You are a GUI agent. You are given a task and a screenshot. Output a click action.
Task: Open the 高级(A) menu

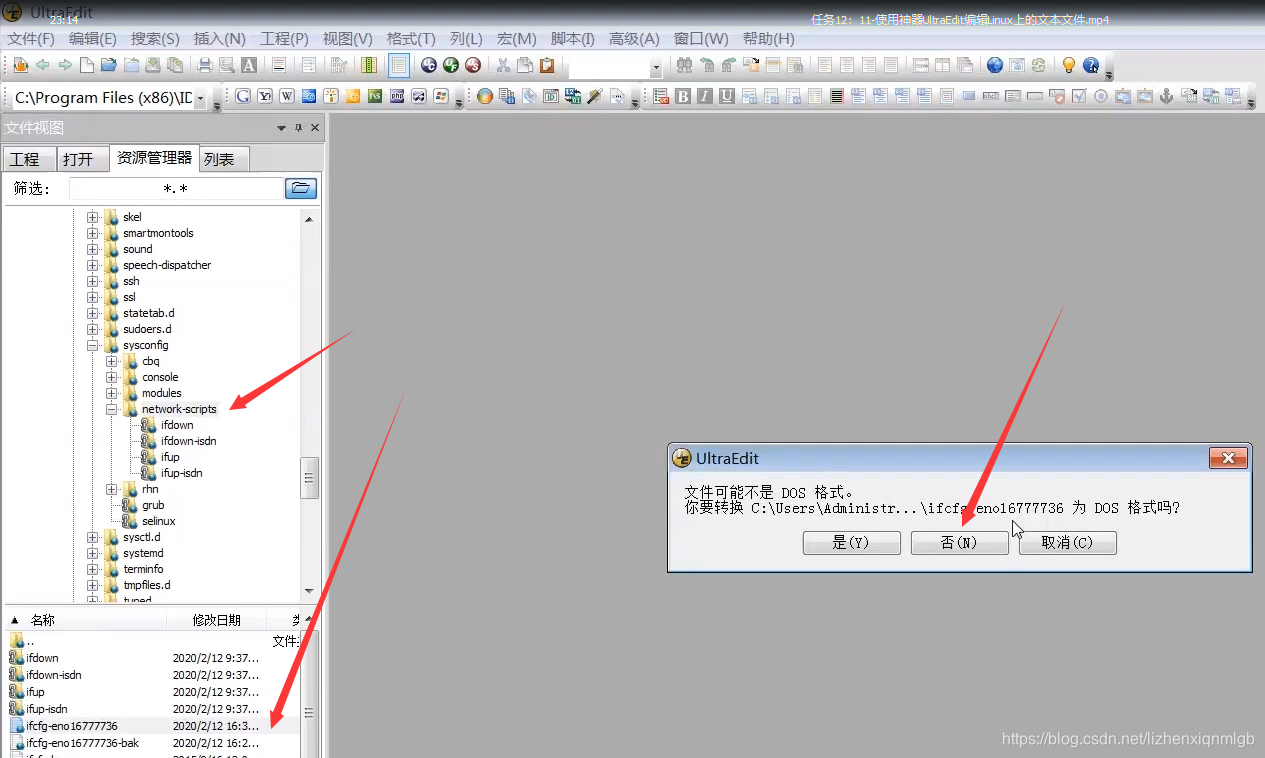(634, 38)
